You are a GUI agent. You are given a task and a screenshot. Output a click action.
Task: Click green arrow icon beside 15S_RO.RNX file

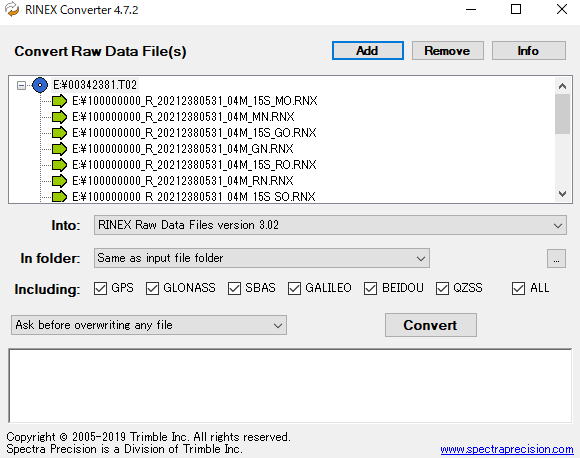(59, 165)
